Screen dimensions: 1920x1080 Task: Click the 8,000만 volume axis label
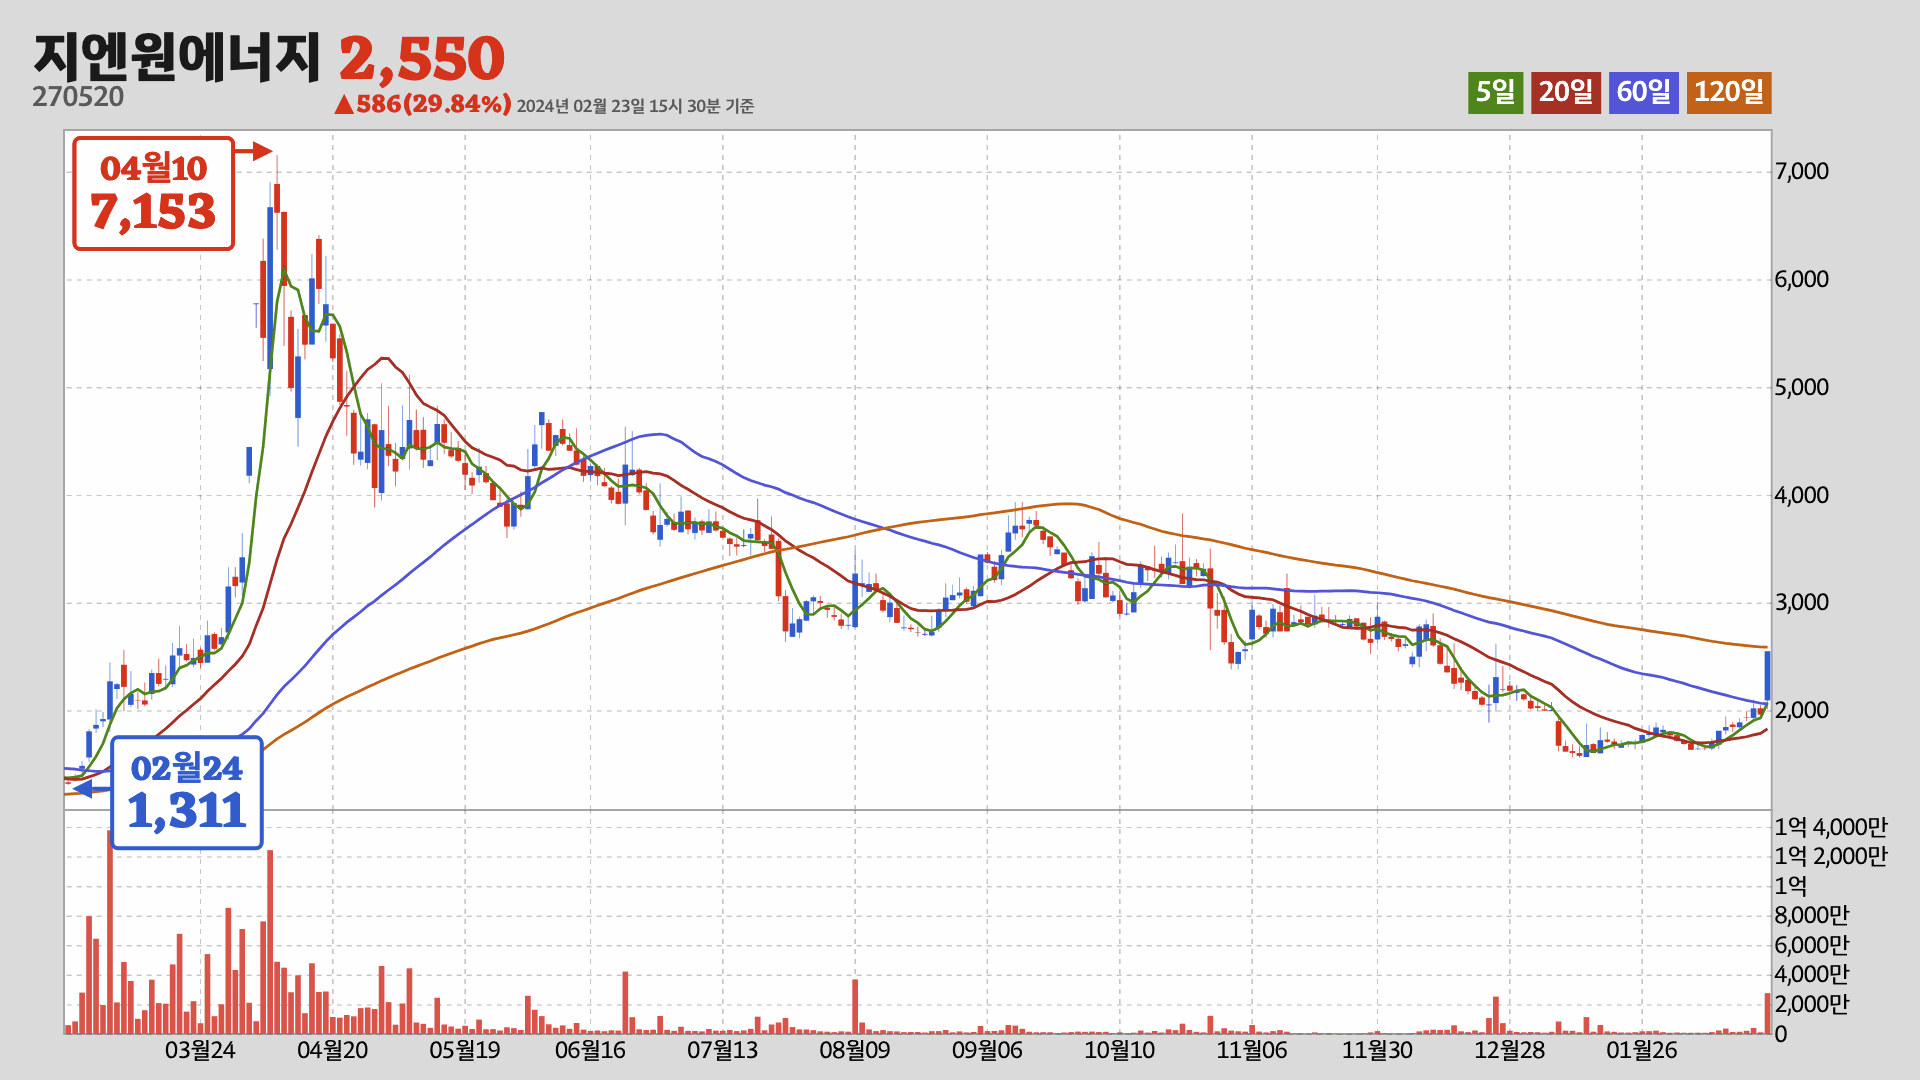pyautogui.click(x=1812, y=916)
